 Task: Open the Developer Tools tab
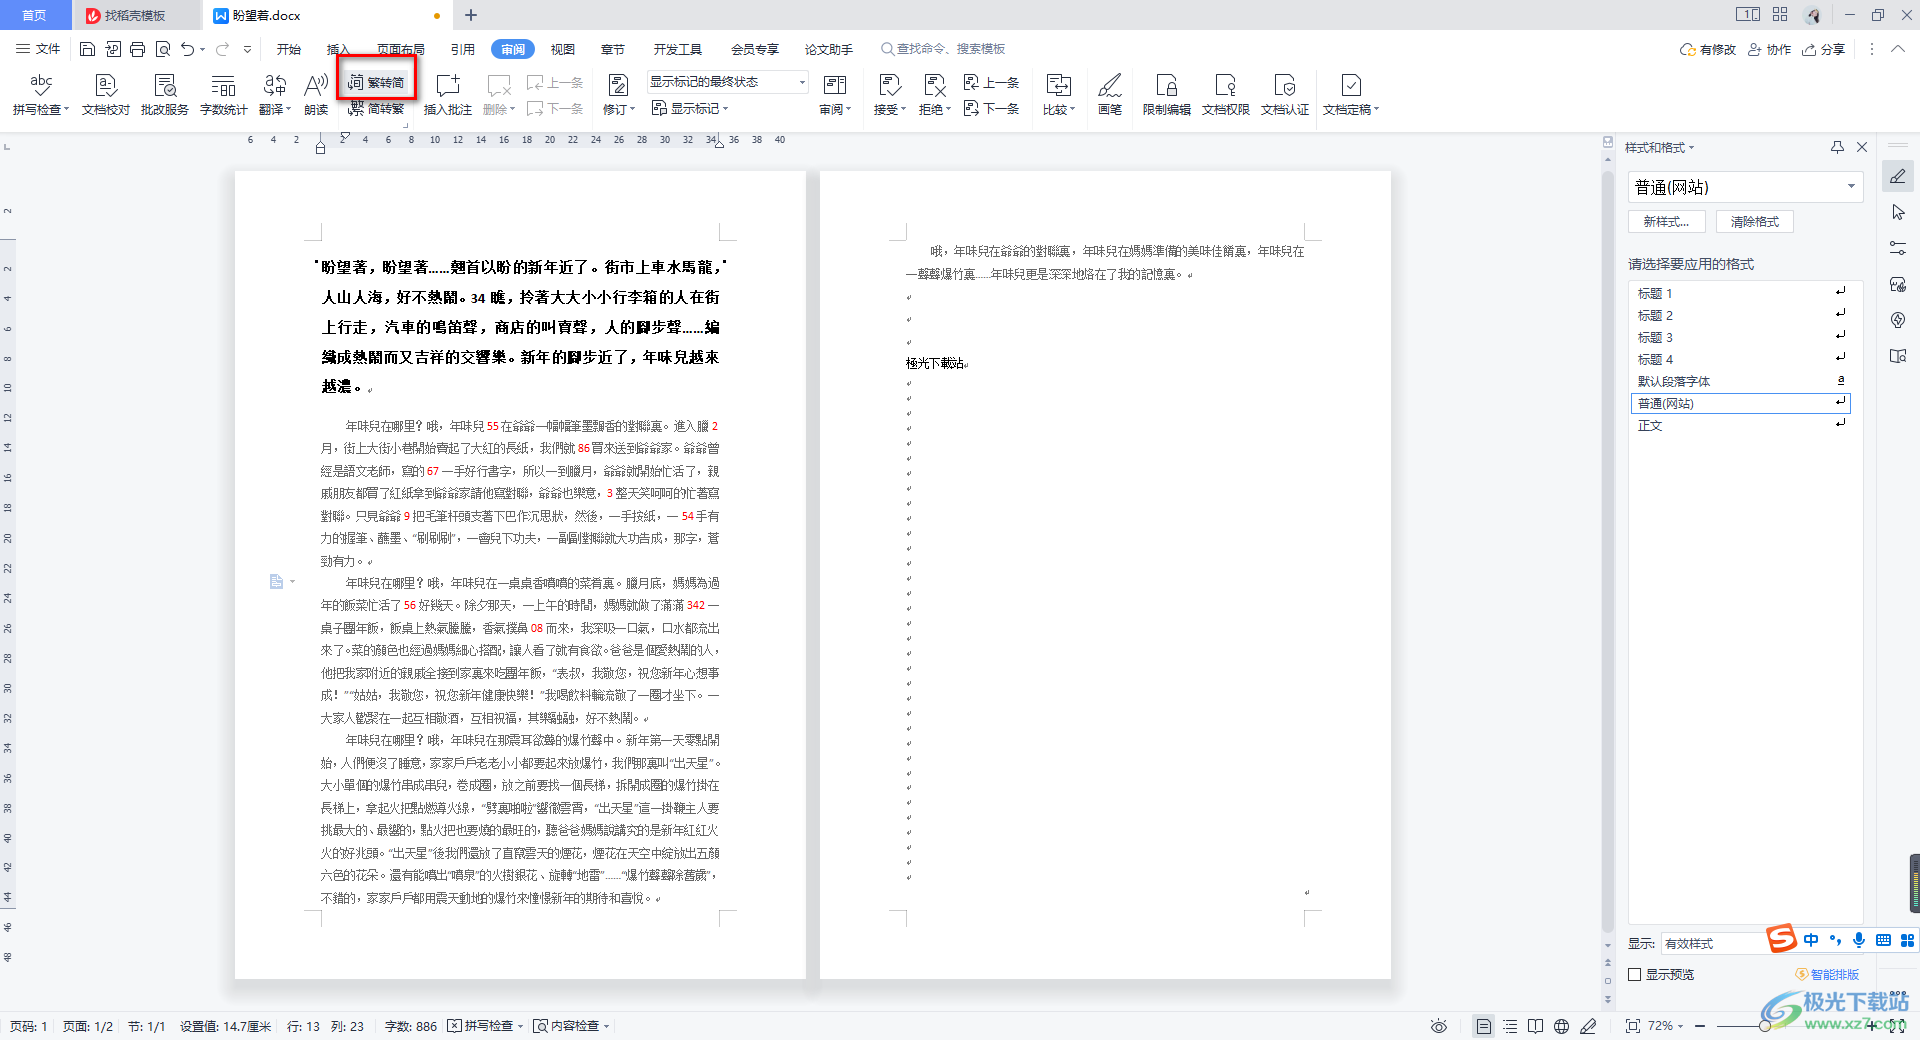pos(678,49)
